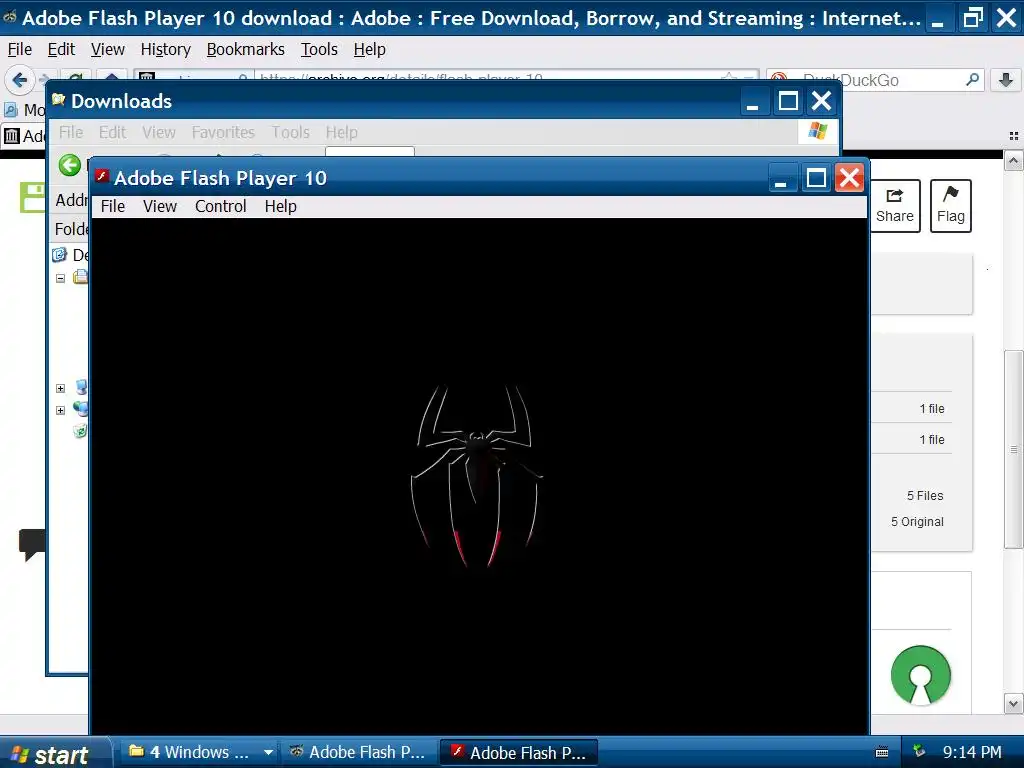Expand the My Computer tree node

(x=61, y=389)
